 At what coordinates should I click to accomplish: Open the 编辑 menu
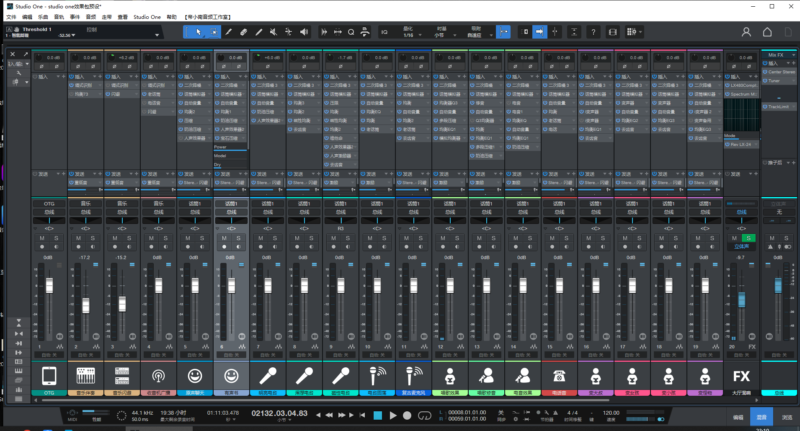click(27, 17)
